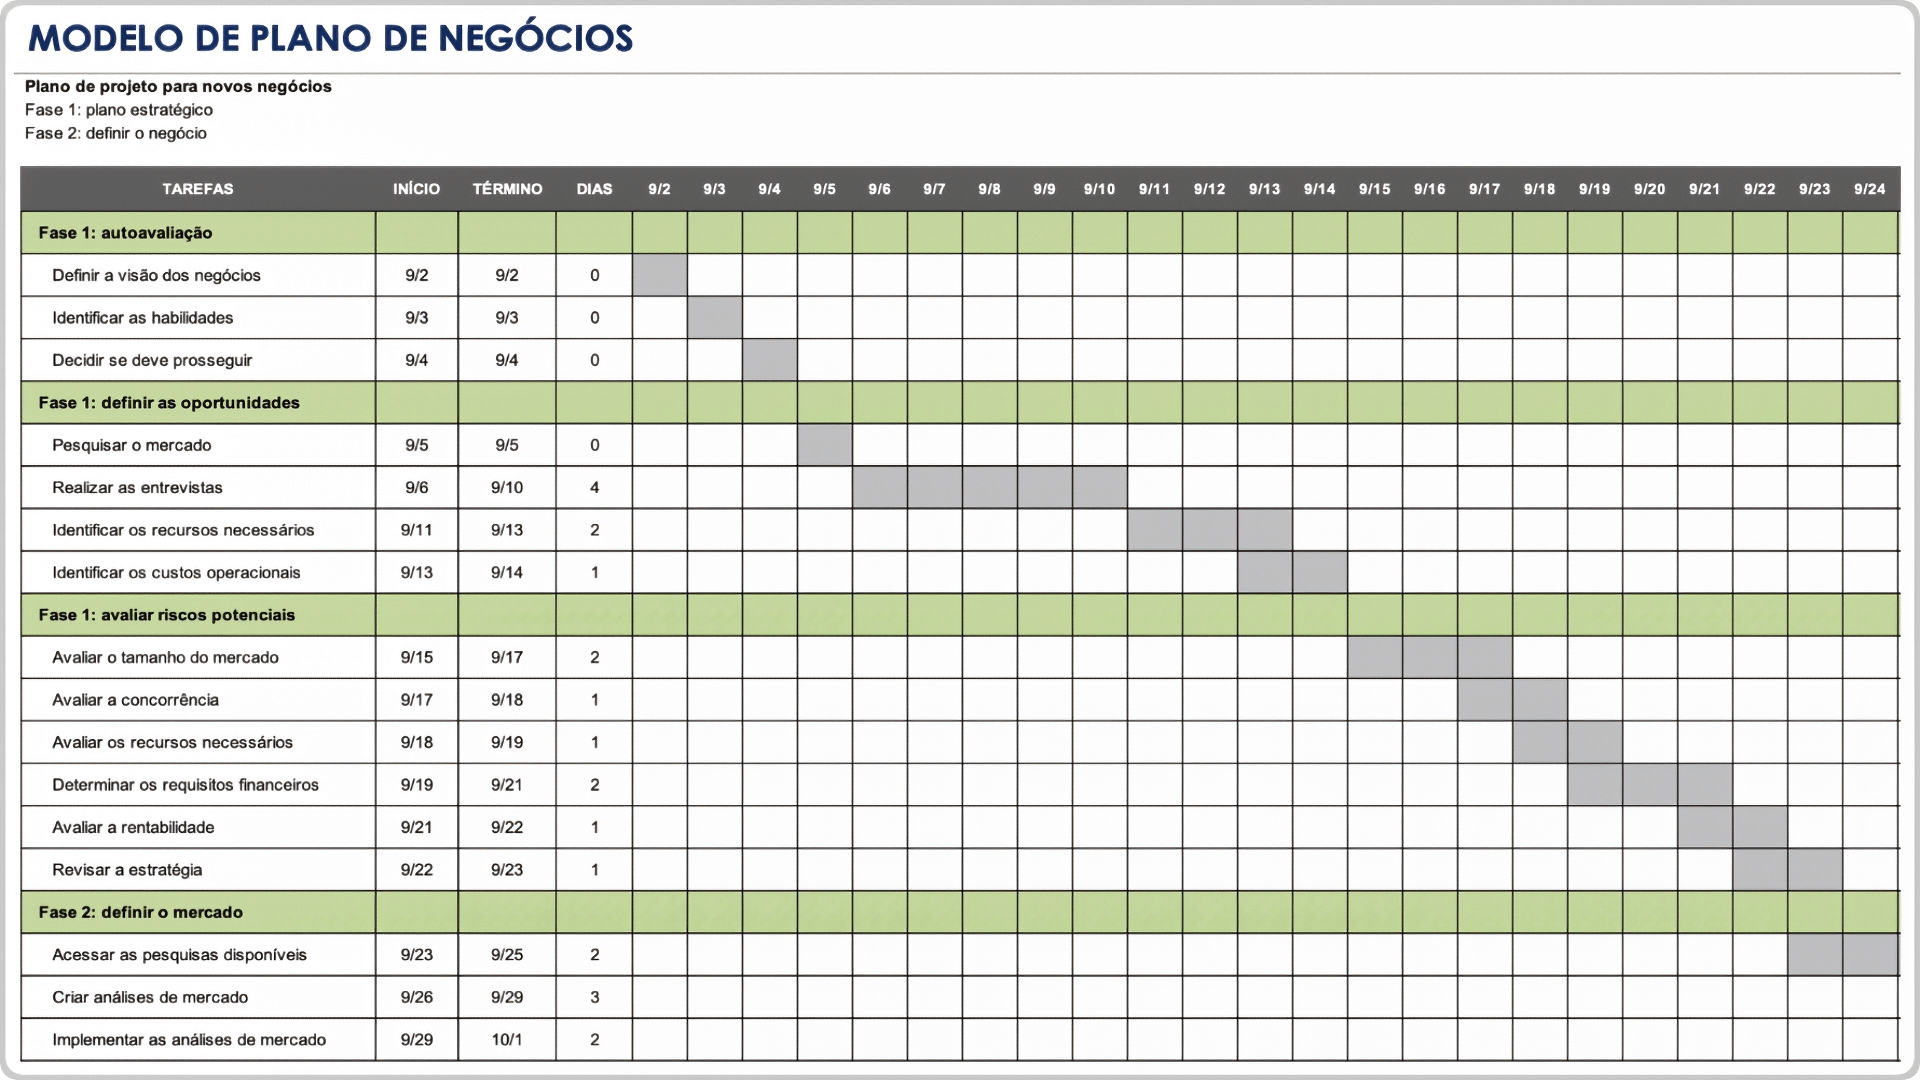Click the gray Gantt bar for Pesquisar o mercado
The image size is (1920, 1080).
825,445
